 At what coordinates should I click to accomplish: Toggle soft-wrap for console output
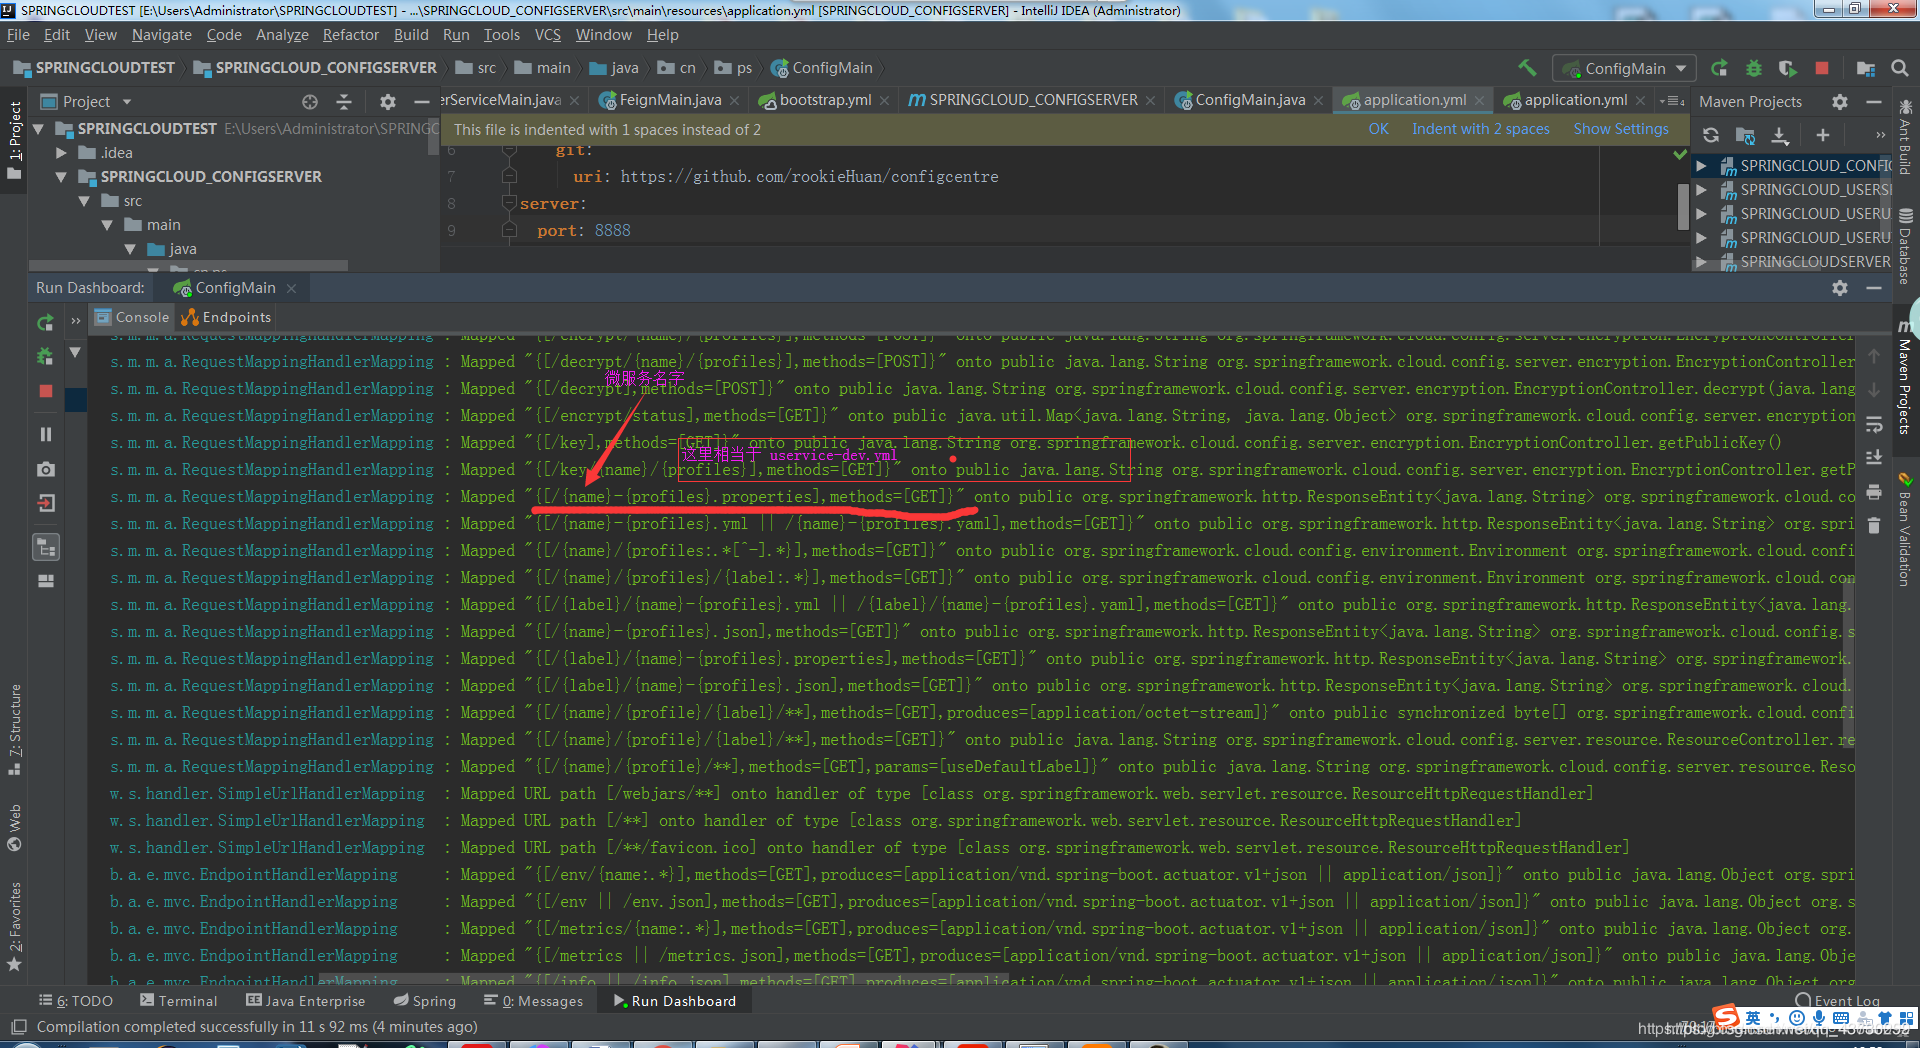[x=1874, y=424]
